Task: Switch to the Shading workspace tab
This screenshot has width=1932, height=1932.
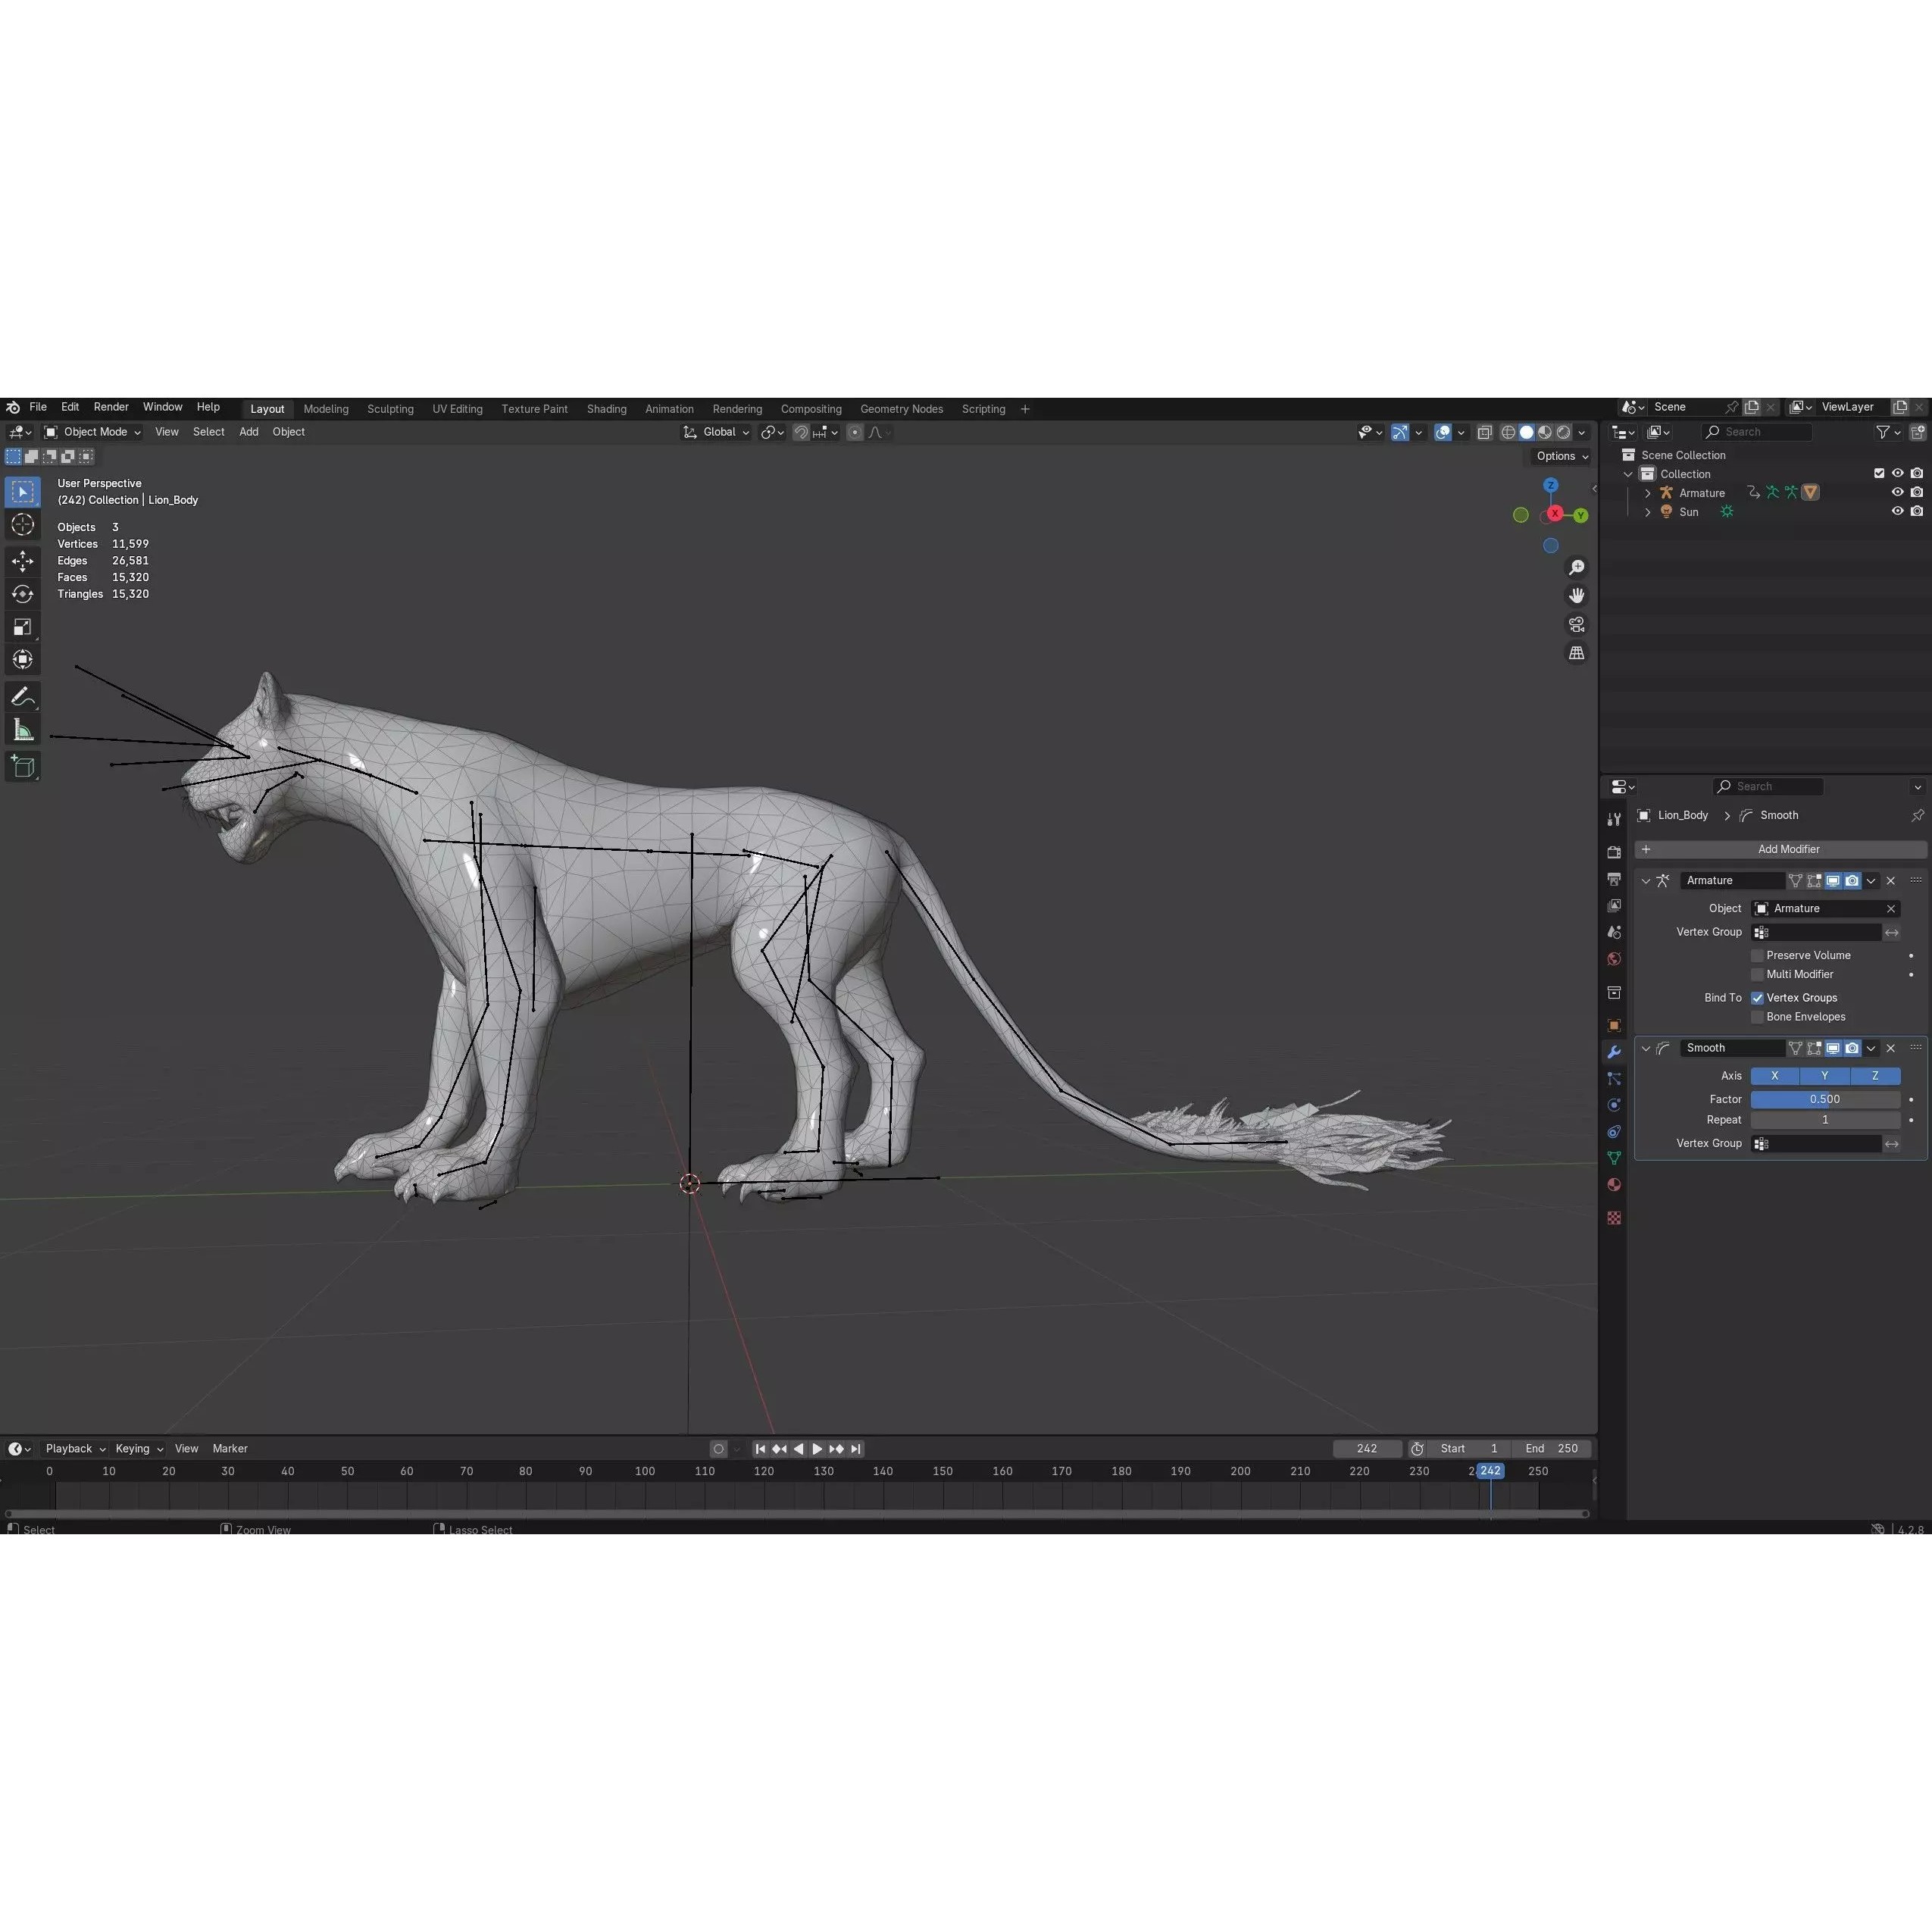Action: (606, 409)
